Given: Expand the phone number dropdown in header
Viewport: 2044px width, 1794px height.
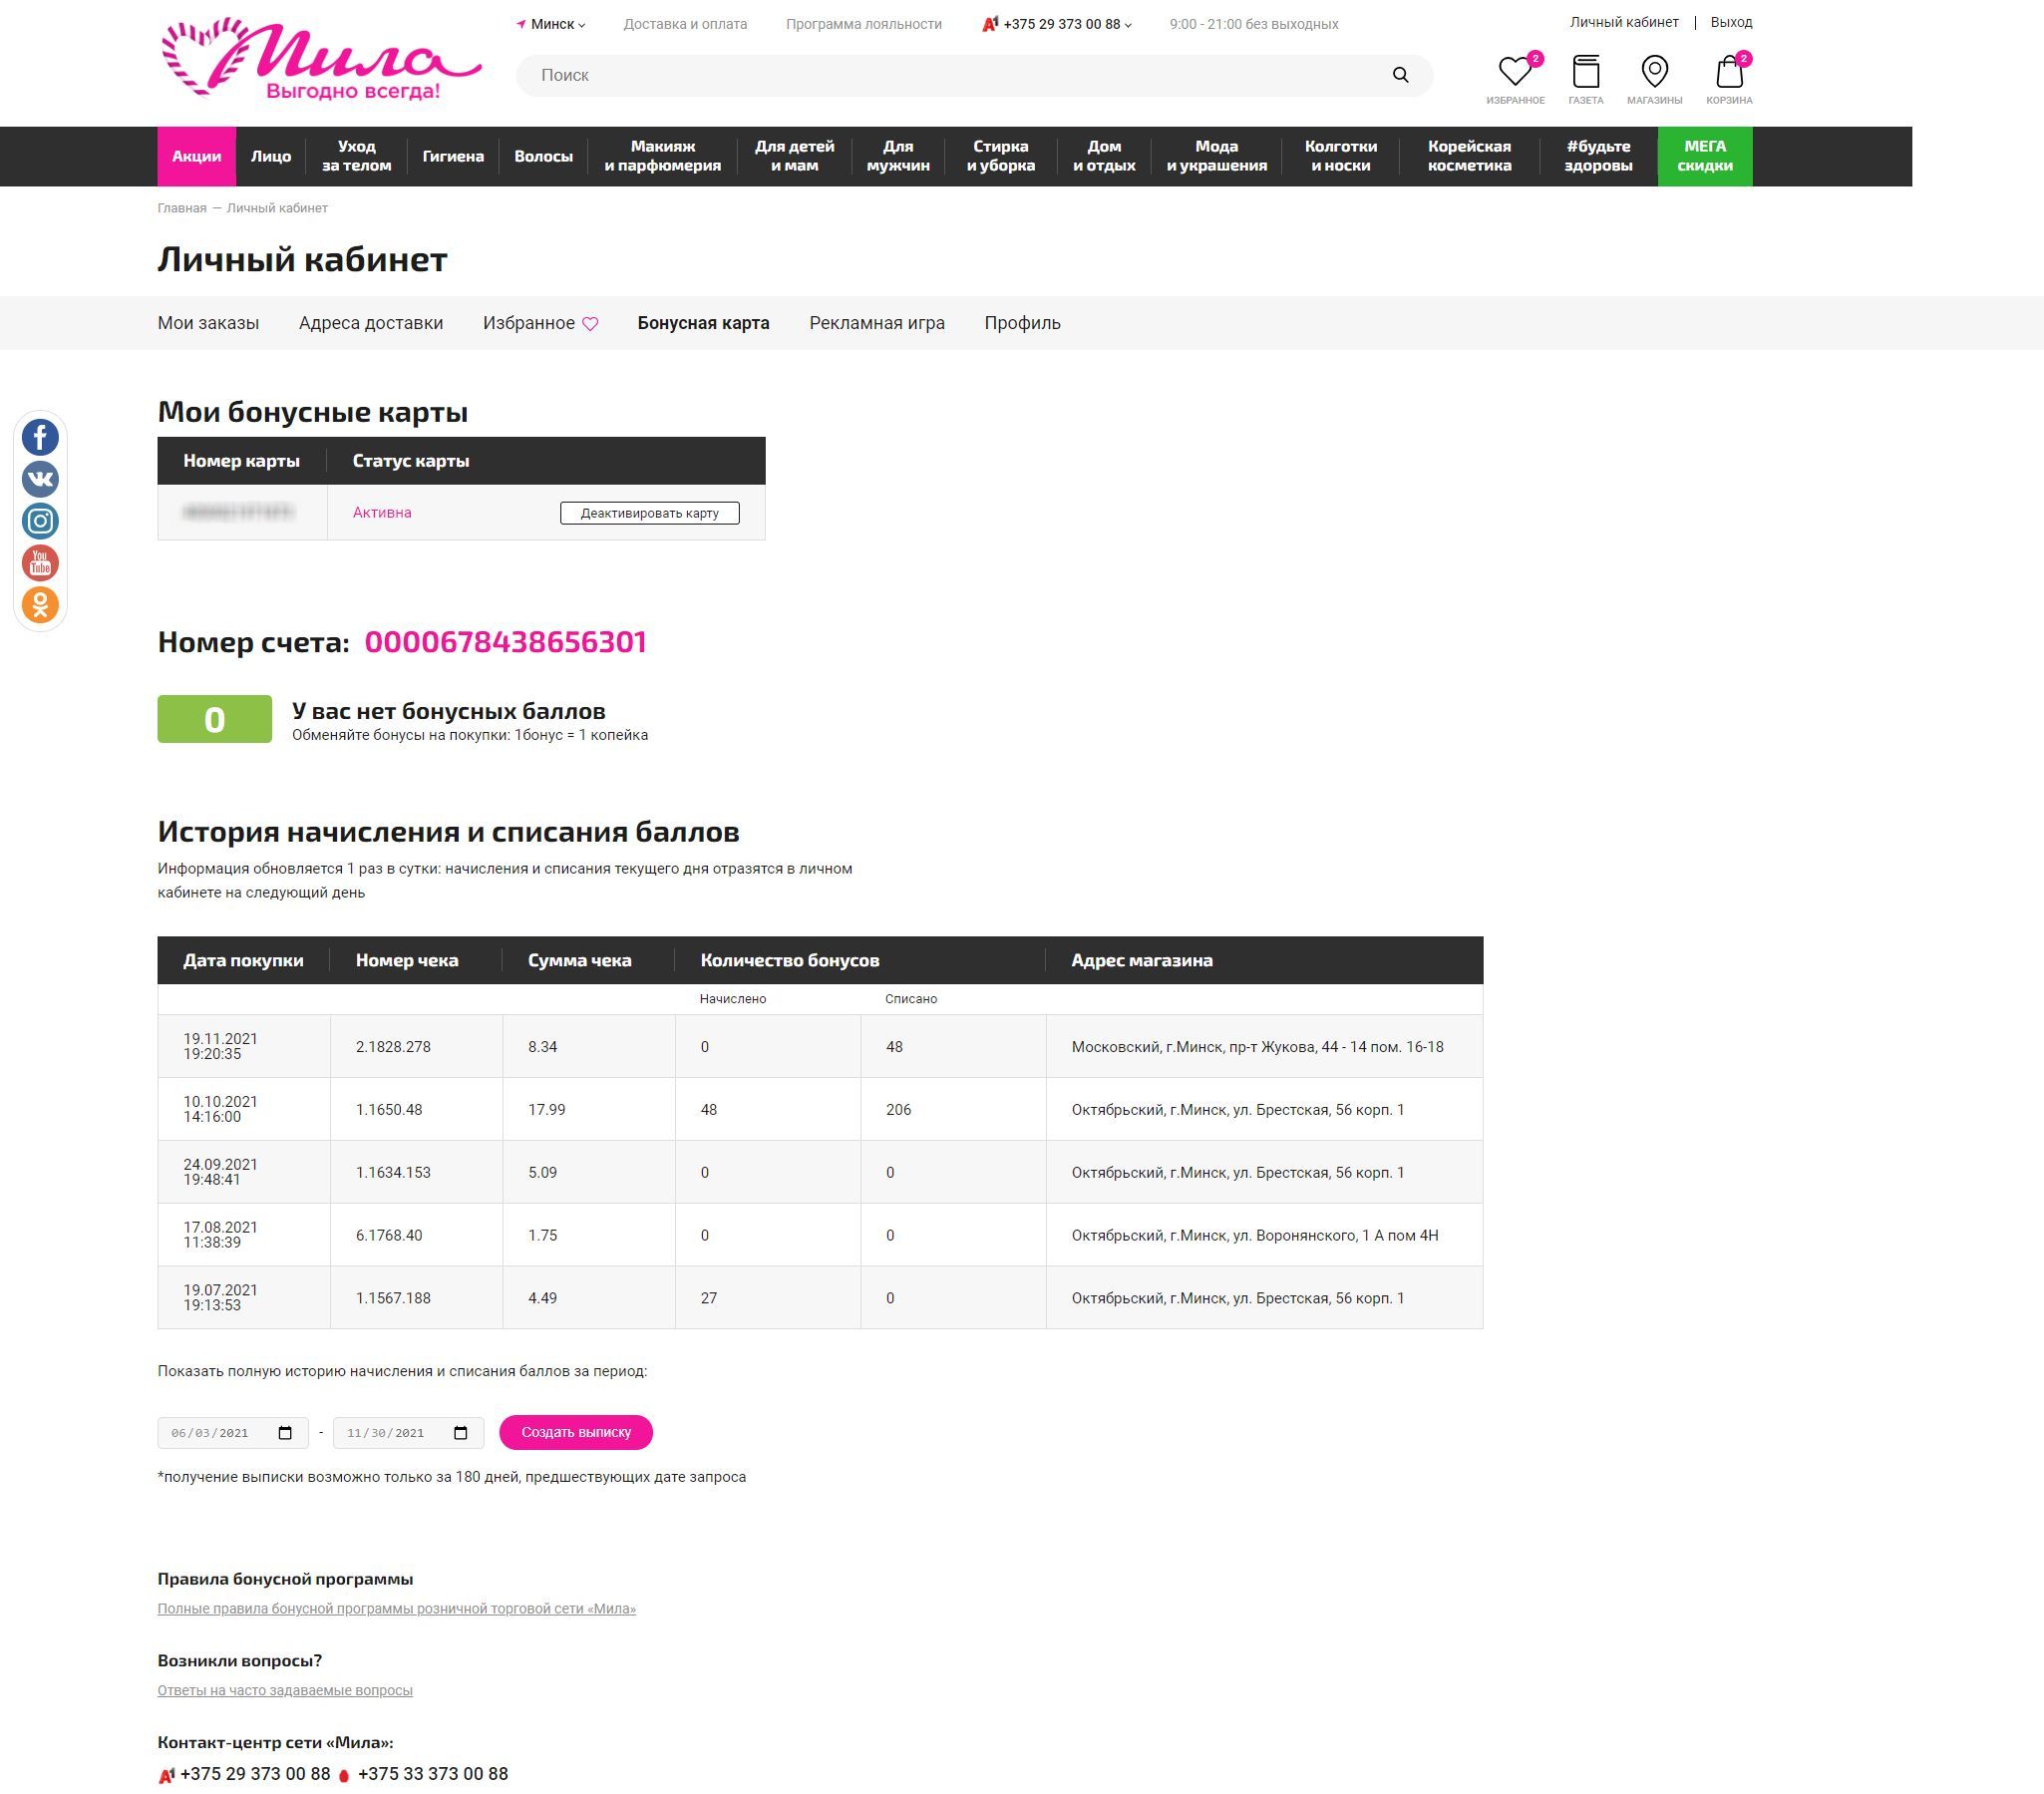Looking at the screenshot, I should 1127,25.
